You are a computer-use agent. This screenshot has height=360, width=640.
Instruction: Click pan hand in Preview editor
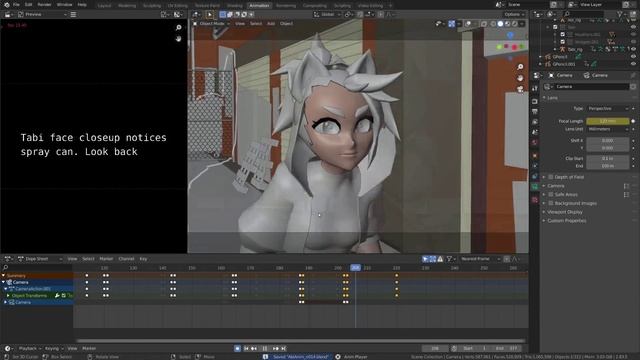tap(178, 38)
